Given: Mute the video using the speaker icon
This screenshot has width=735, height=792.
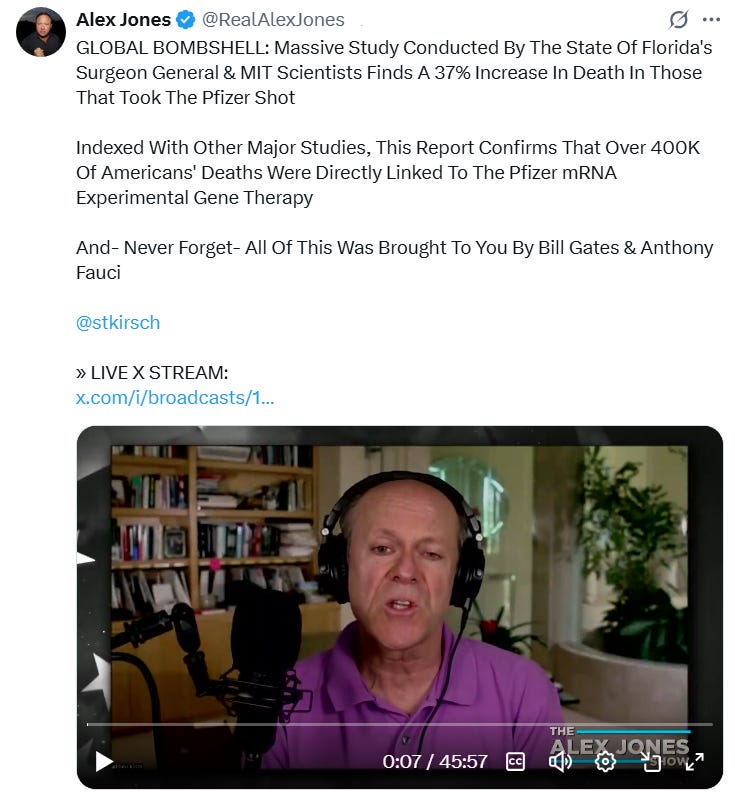Looking at the screenshot, I should [x=560, y=761].
